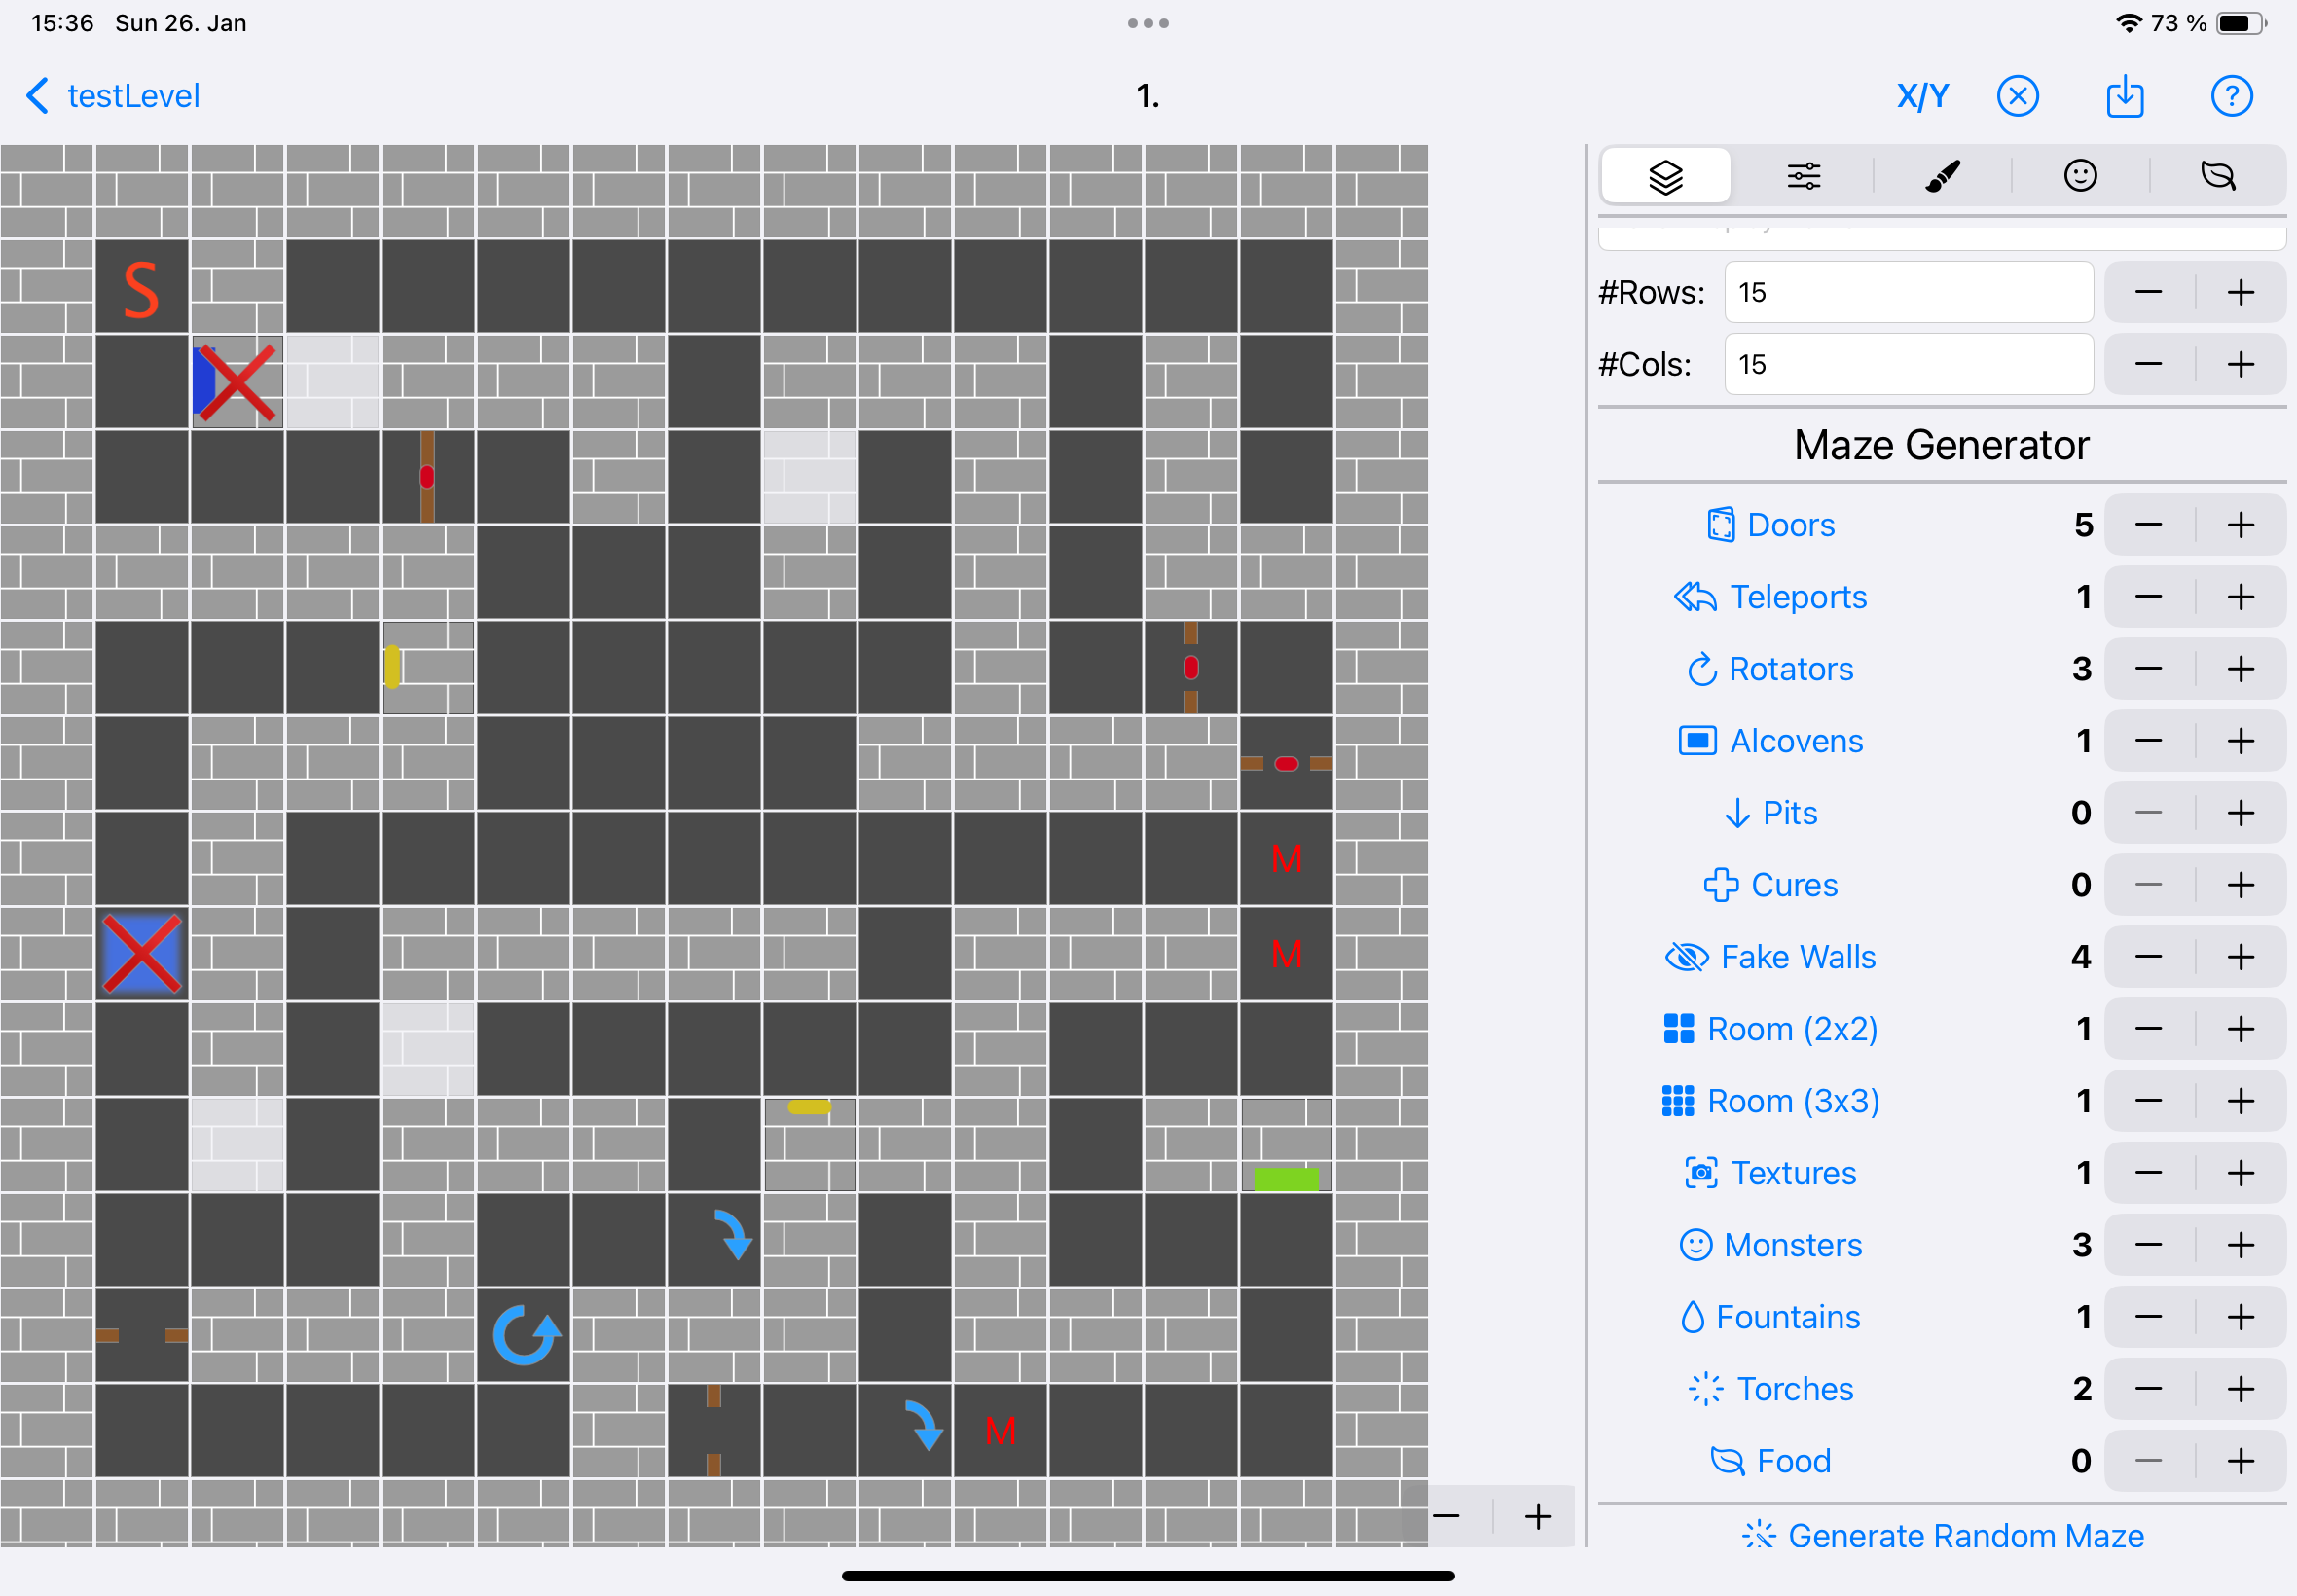Increase Teleports count
Image resolution: width=2297 pixels, height=1596 pixels.
tap(2241, 597)
